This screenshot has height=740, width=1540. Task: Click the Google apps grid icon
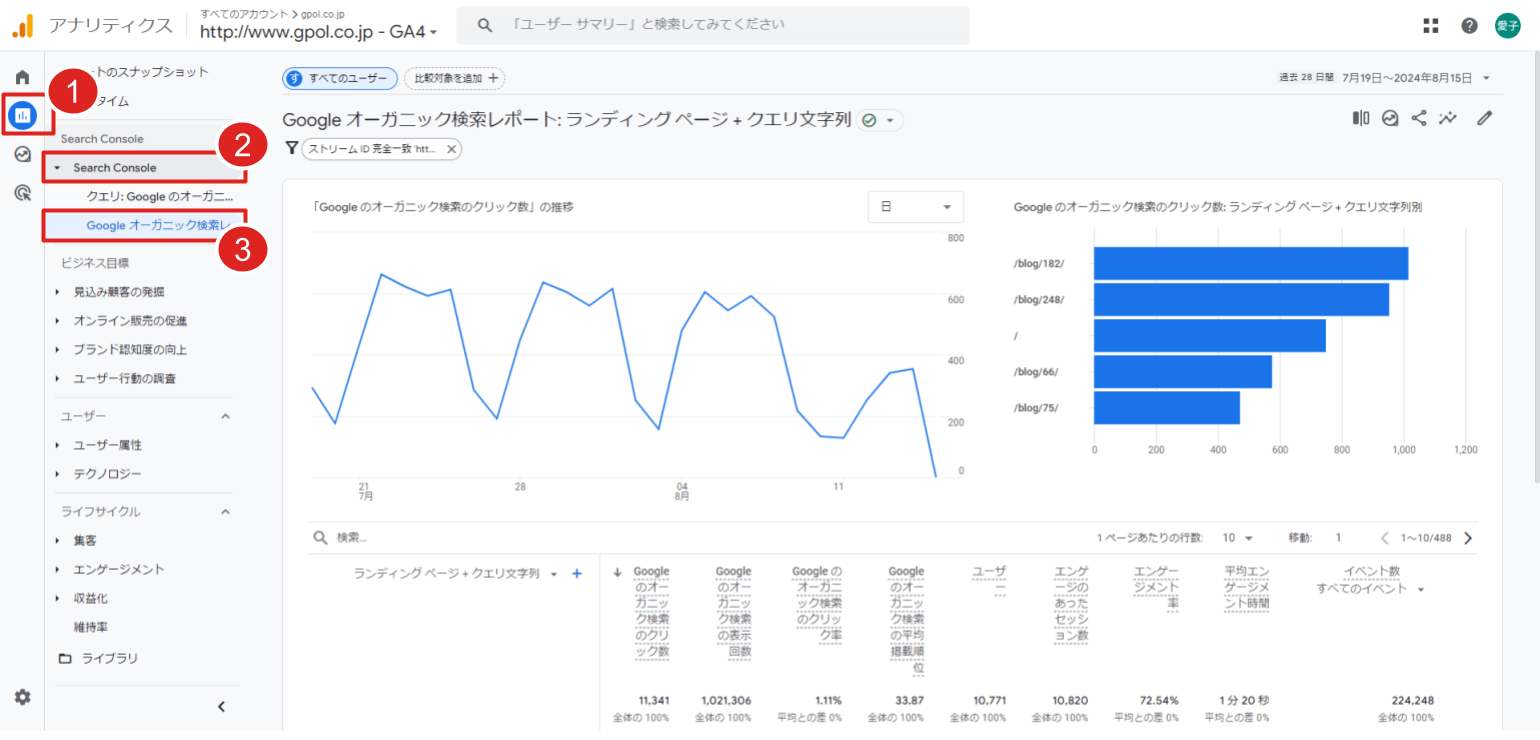(1431, 26)
